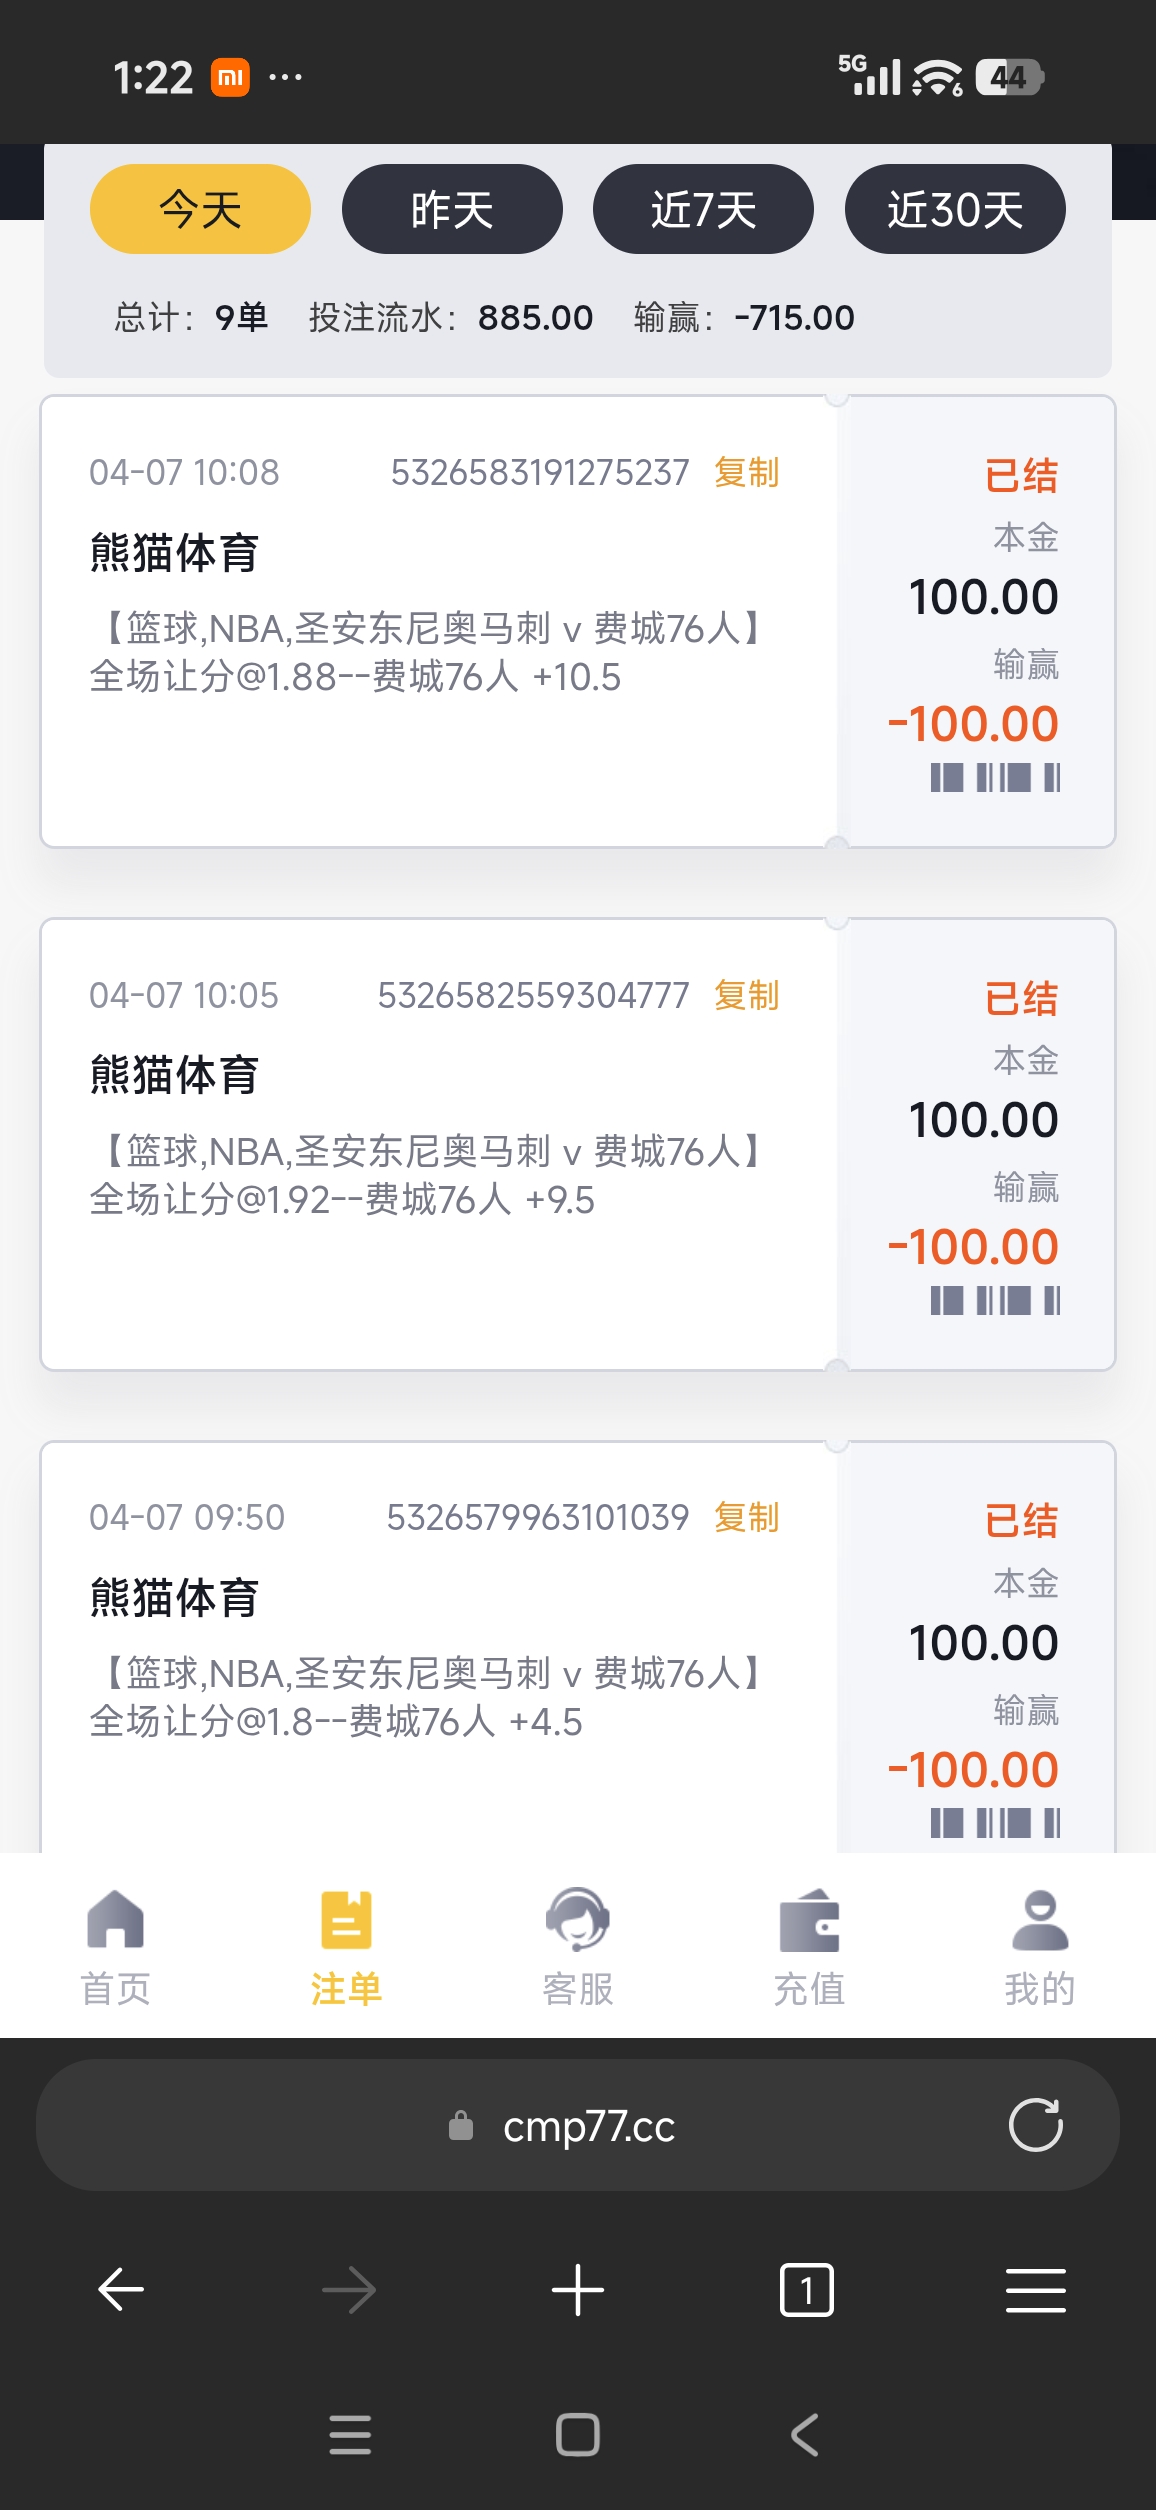This screenshot has width=1156, height=2510.
Task: Open the 充值 wallet icon
Action: coord(809,1920)
